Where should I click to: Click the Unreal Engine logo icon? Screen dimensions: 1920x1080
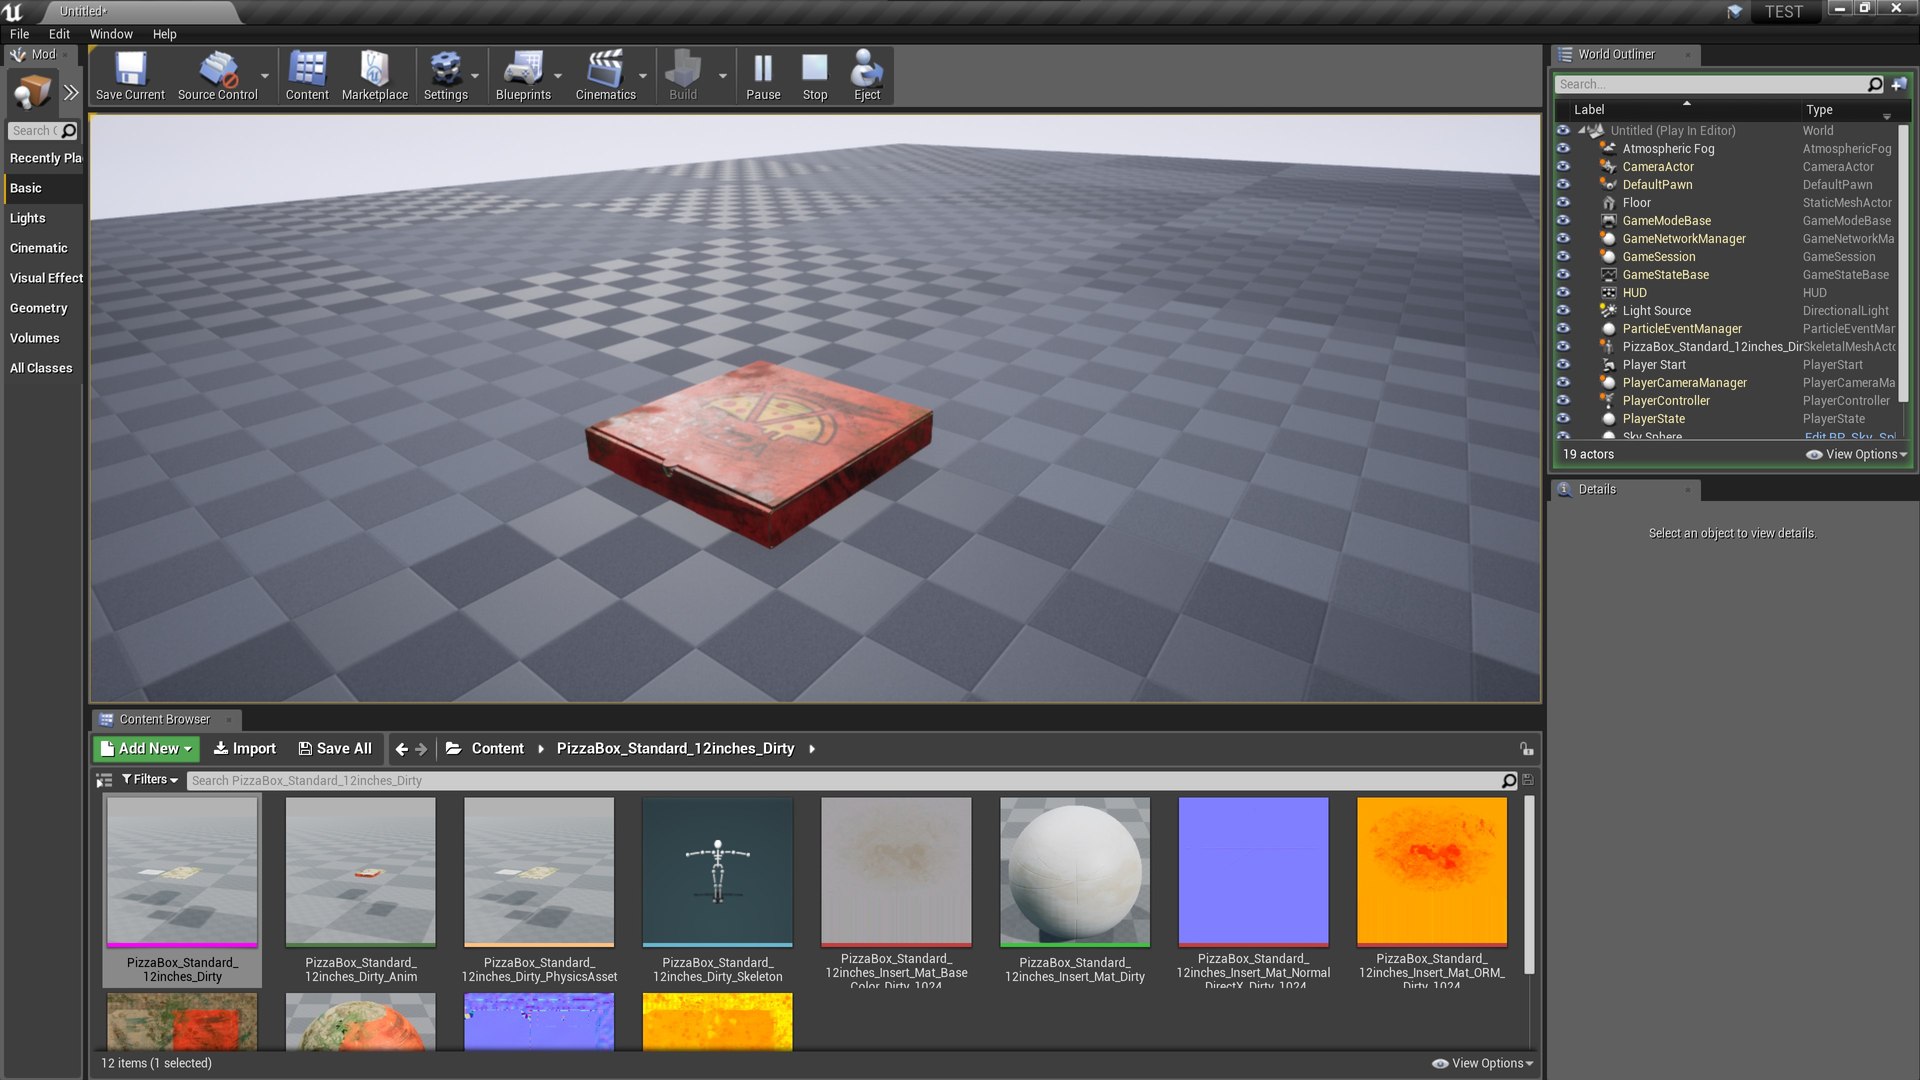tap(13, 12)
